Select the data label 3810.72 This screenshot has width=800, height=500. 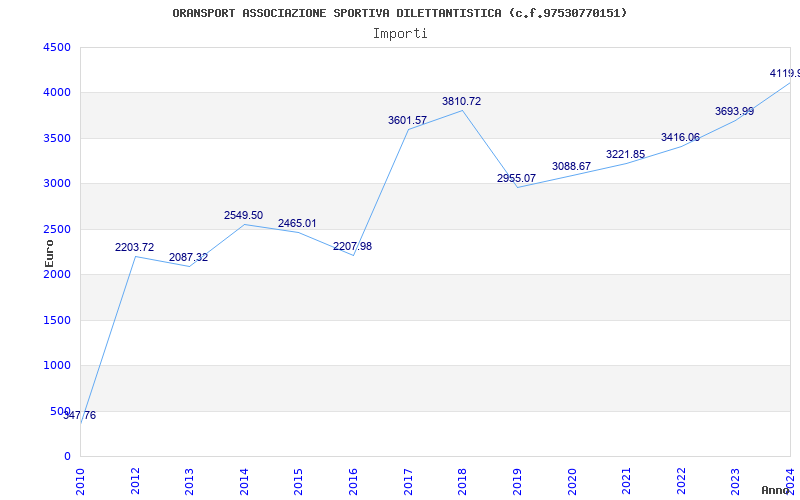click(x=461, y=102)
